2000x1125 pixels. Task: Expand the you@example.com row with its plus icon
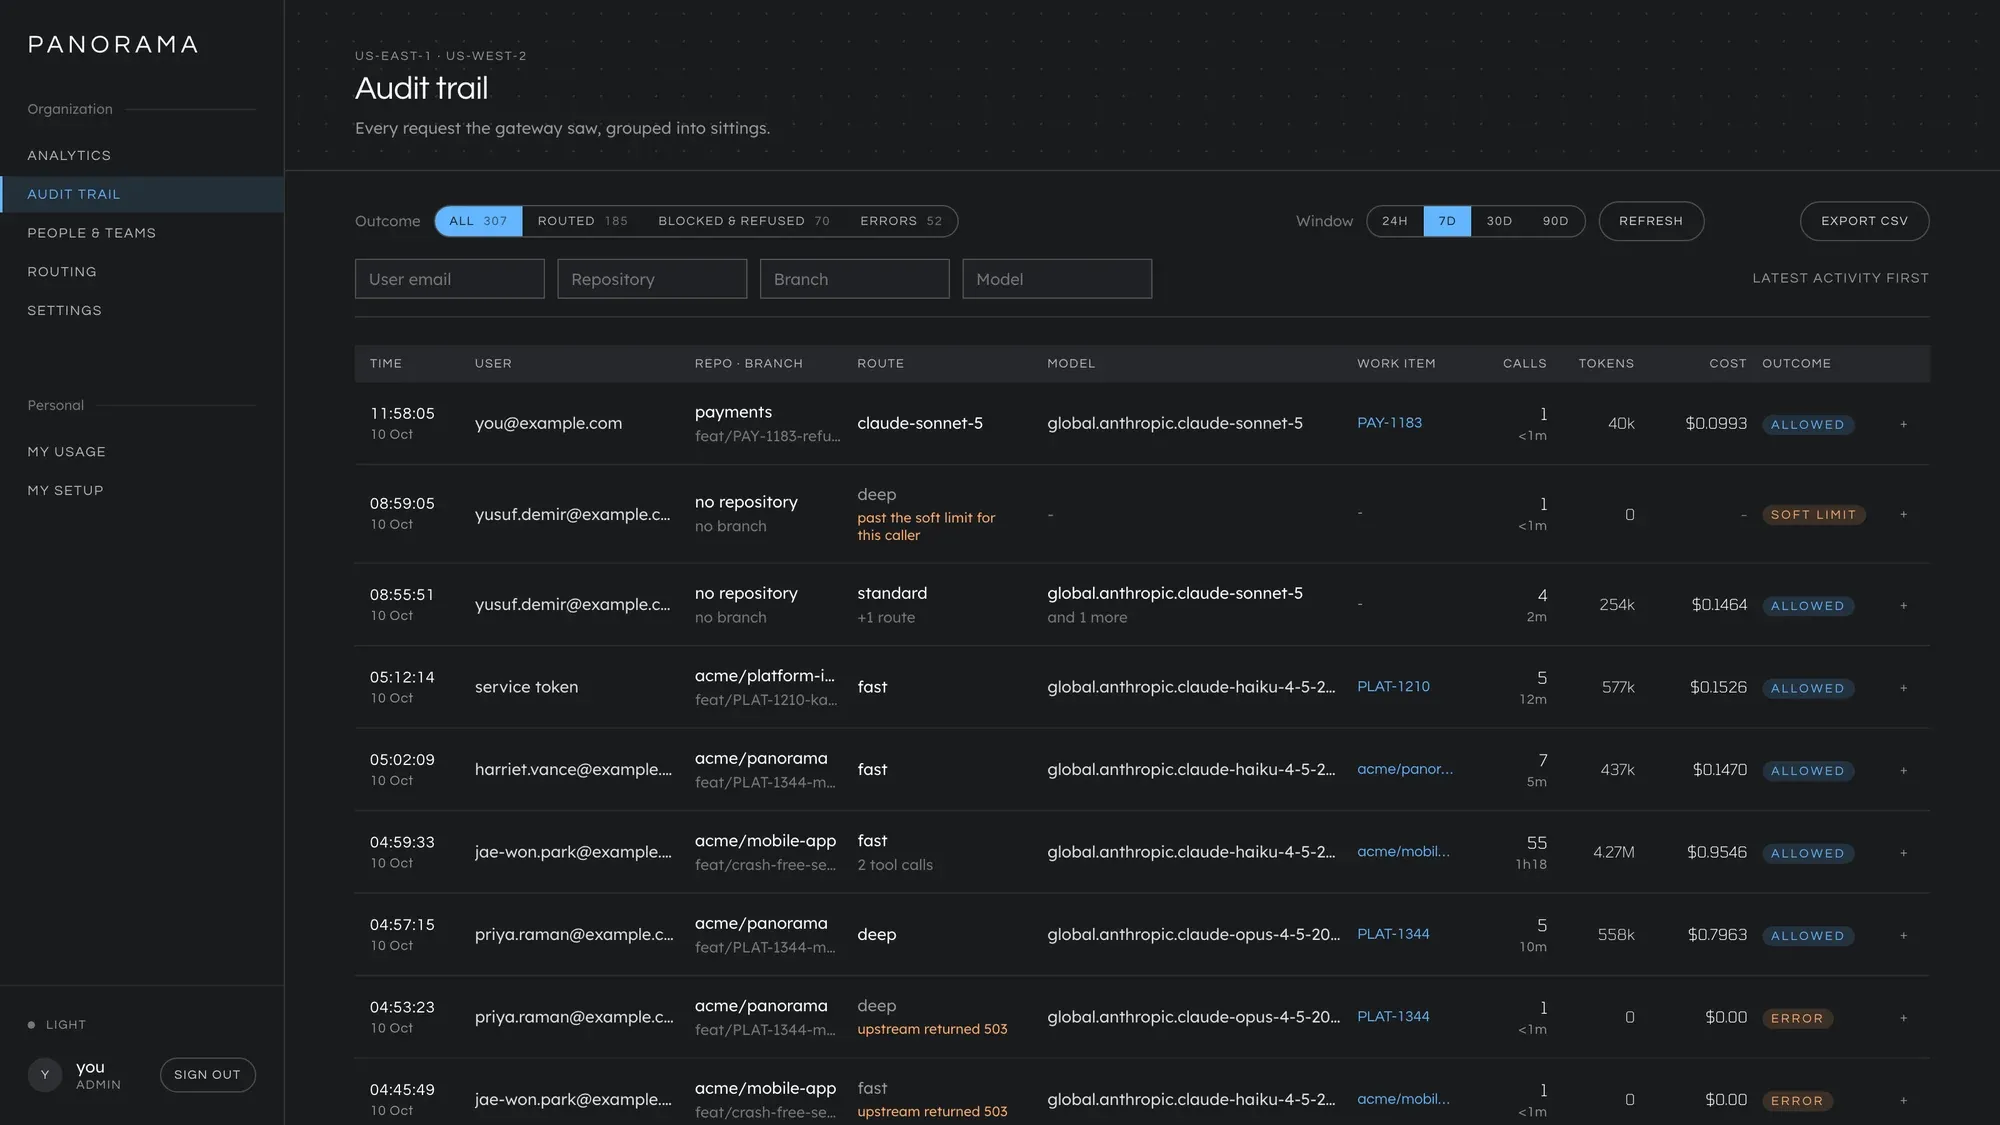click(1903, 424)
